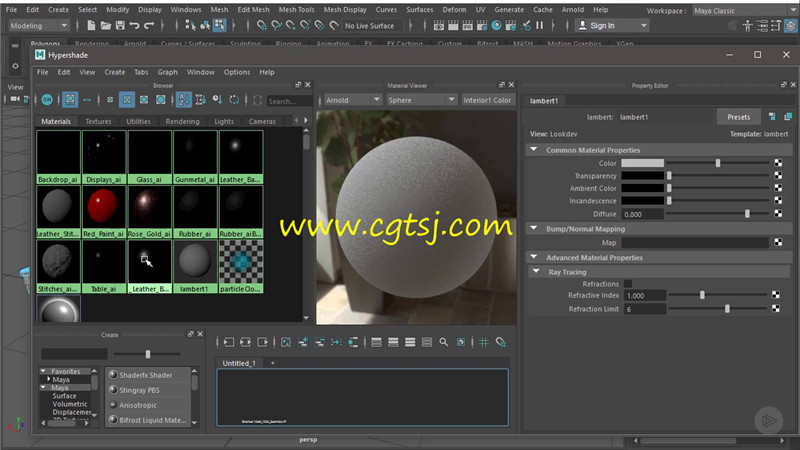This screenshot has width=800, height=450.
Task: Create Stingray PBS node
Action: (x=139, y=390)
